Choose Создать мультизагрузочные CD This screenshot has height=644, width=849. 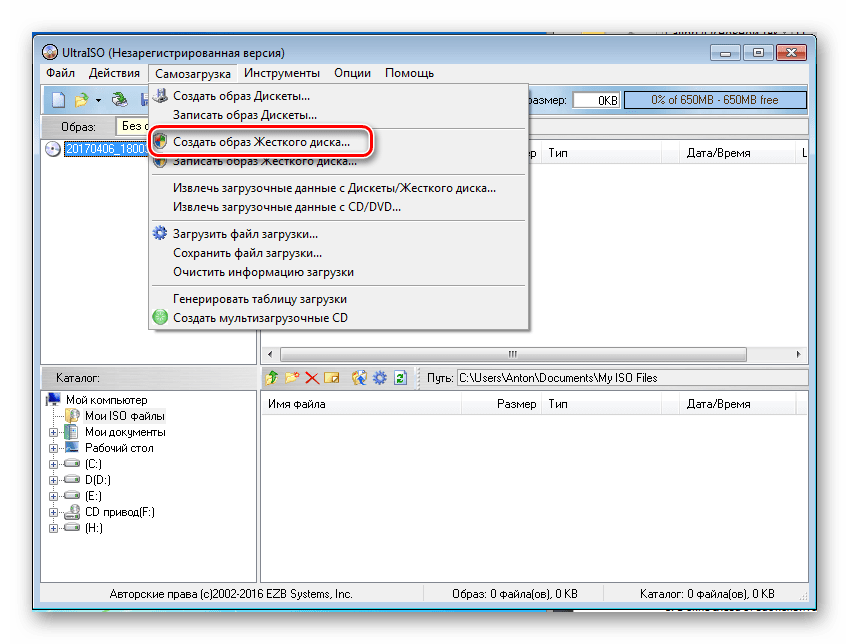click(x=338, y=318)
